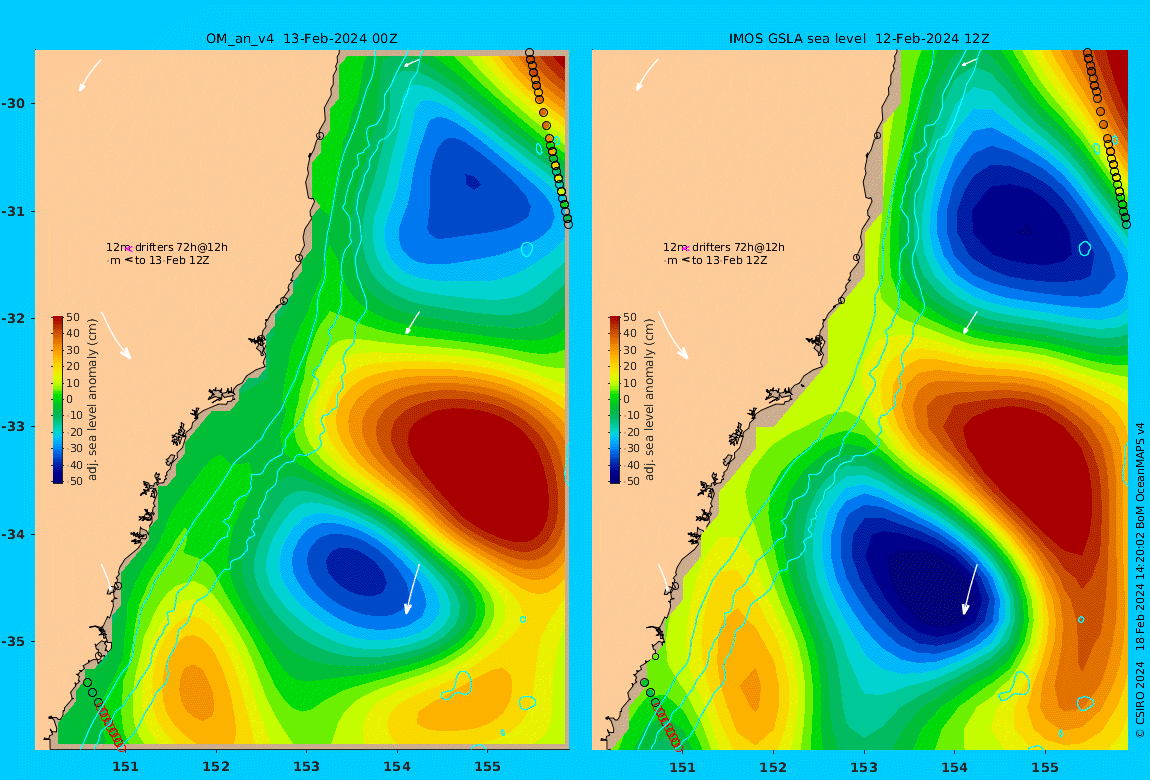Click the -33 latitude tick label
Viewport: 1150px width, 780px height.
pos(13,426)
